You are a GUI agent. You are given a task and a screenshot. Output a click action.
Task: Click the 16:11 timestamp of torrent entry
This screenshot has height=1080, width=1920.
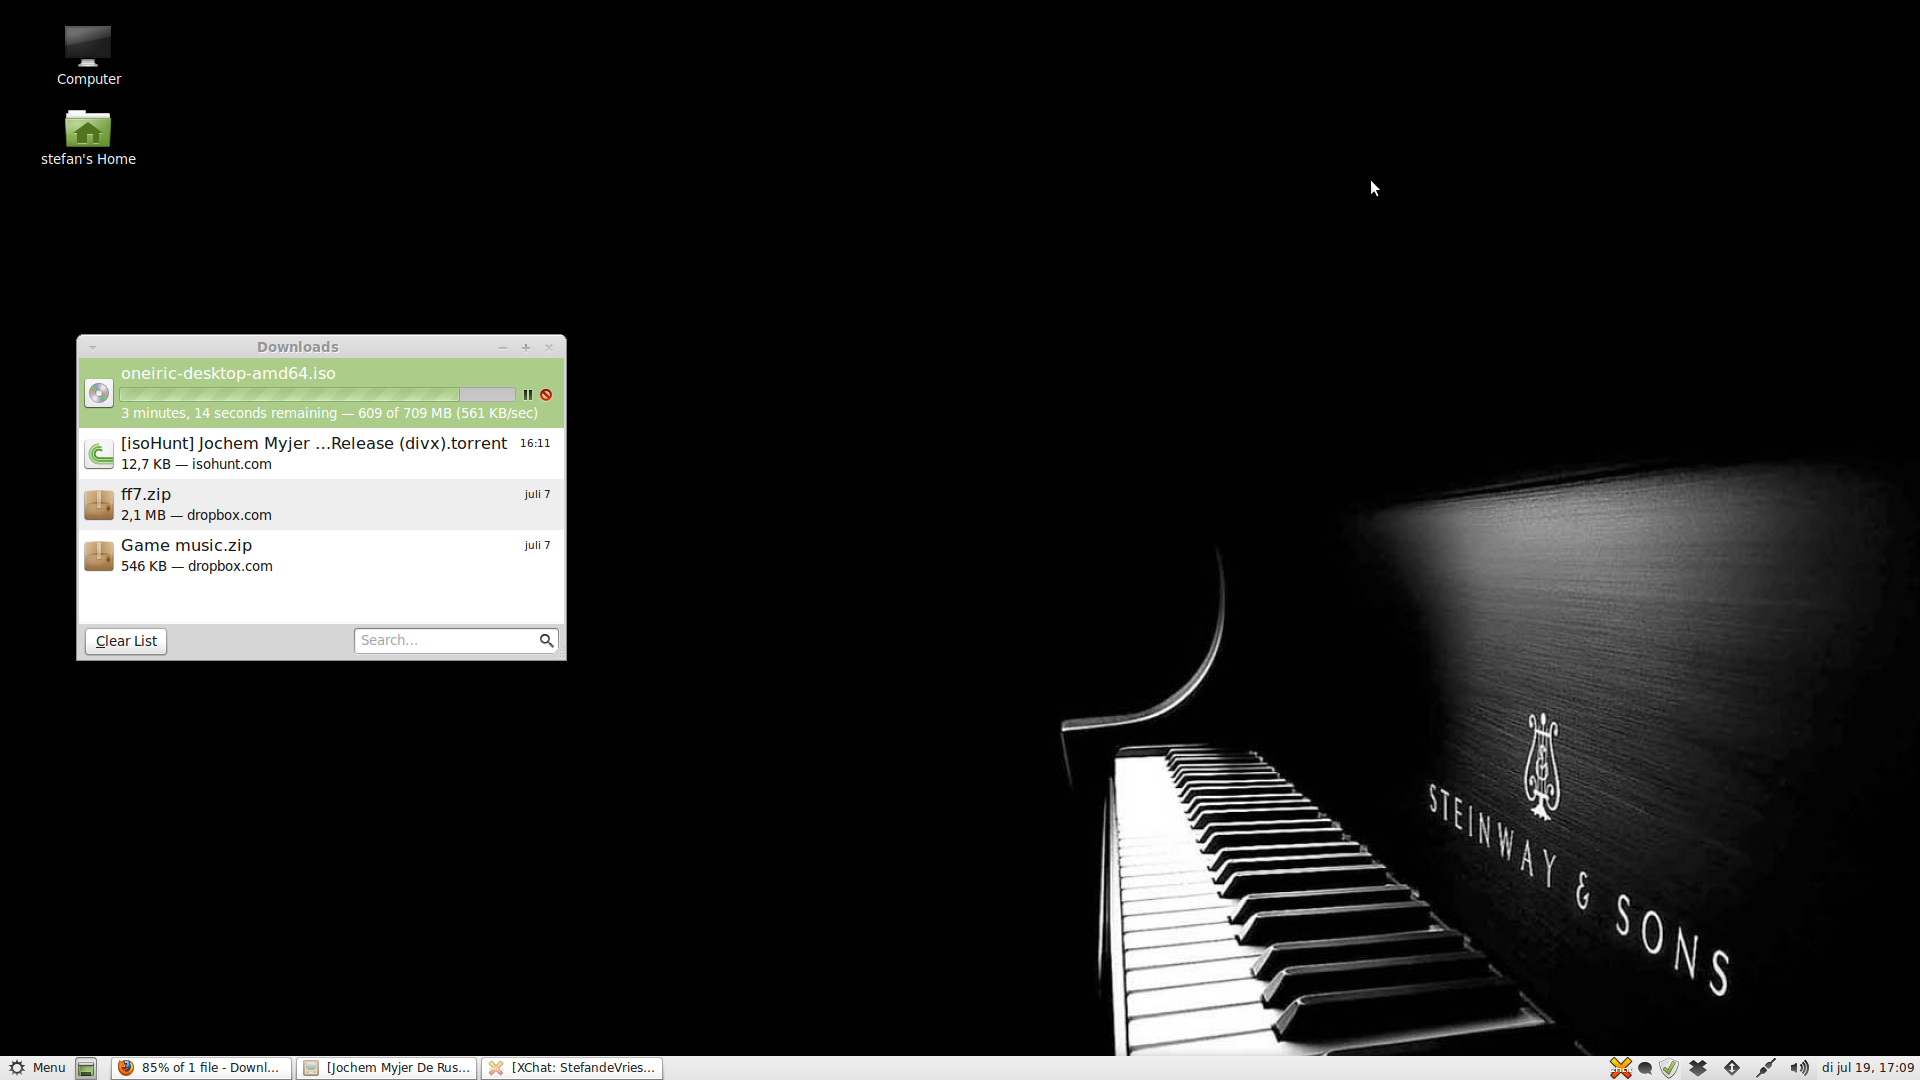pos(535,443)
